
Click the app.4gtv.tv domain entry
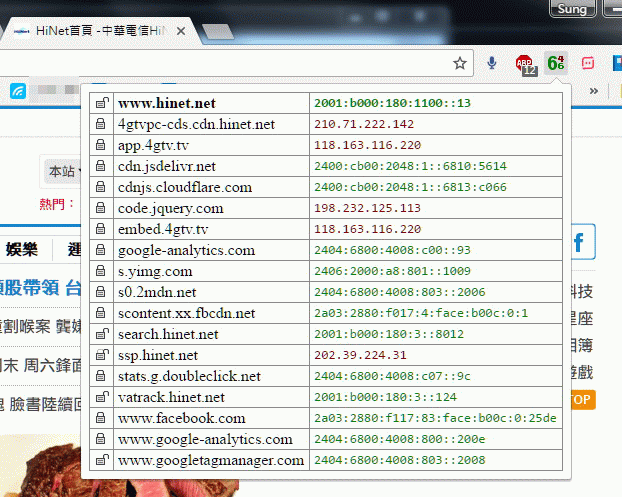[154, 146]
